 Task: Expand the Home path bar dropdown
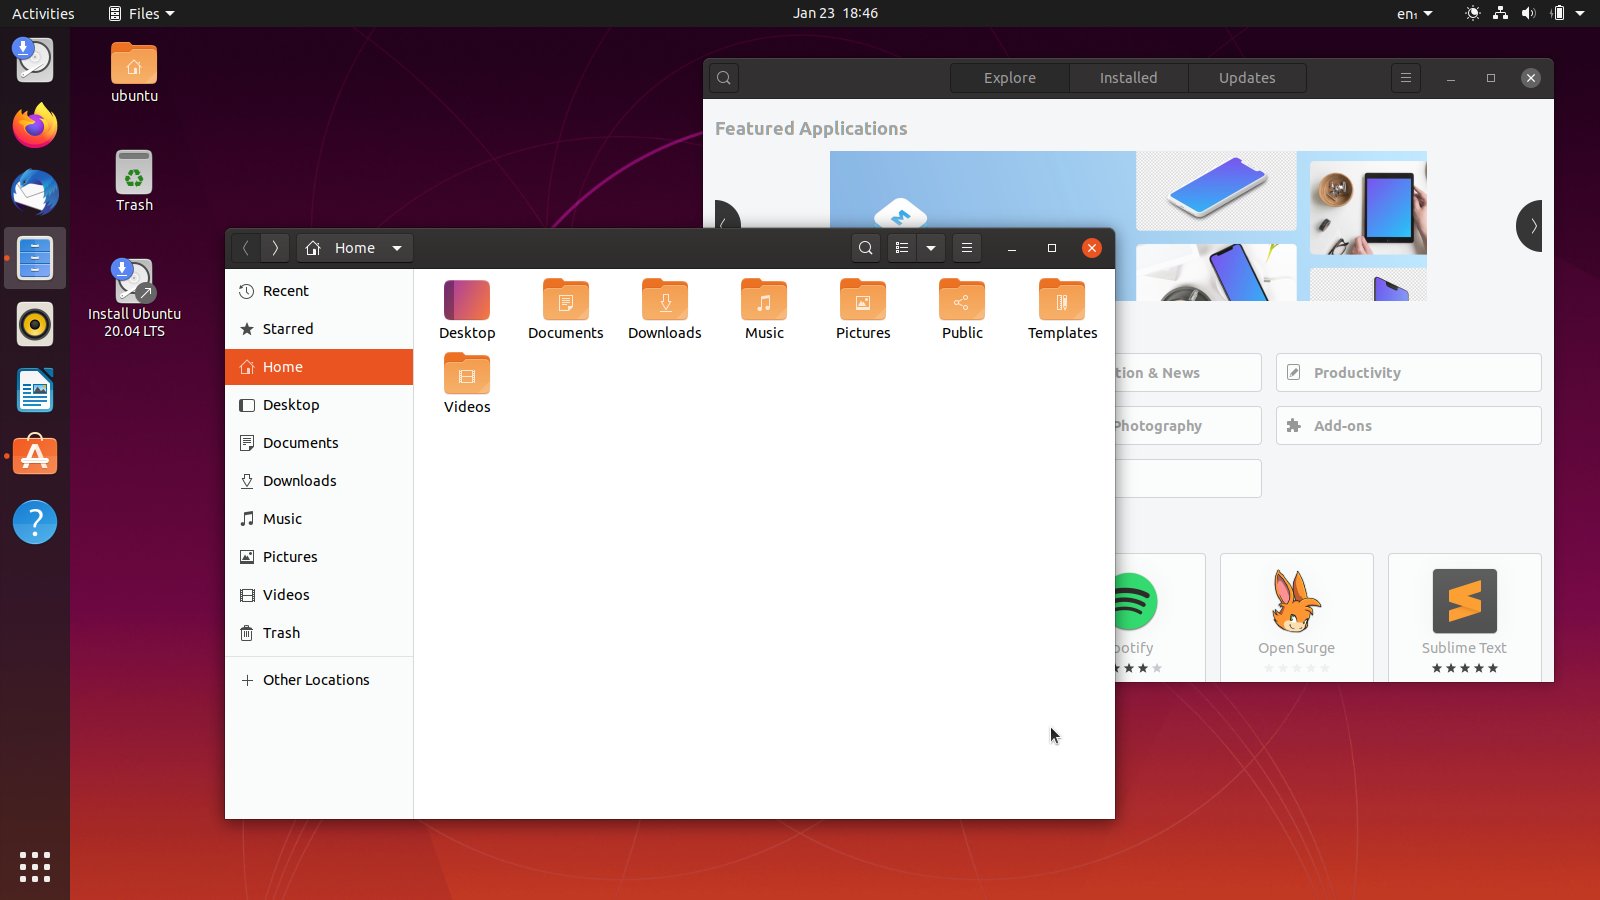pyautogui.click(x=397, y=248)
